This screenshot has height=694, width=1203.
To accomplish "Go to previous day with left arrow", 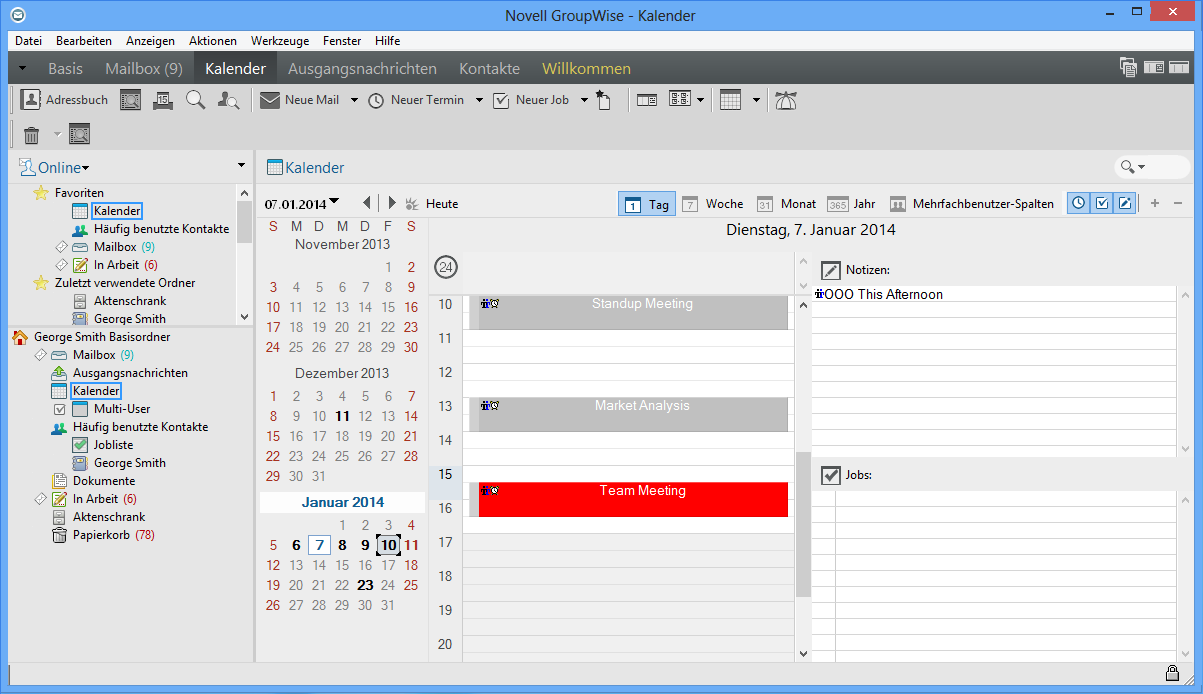I will (367, 203).
